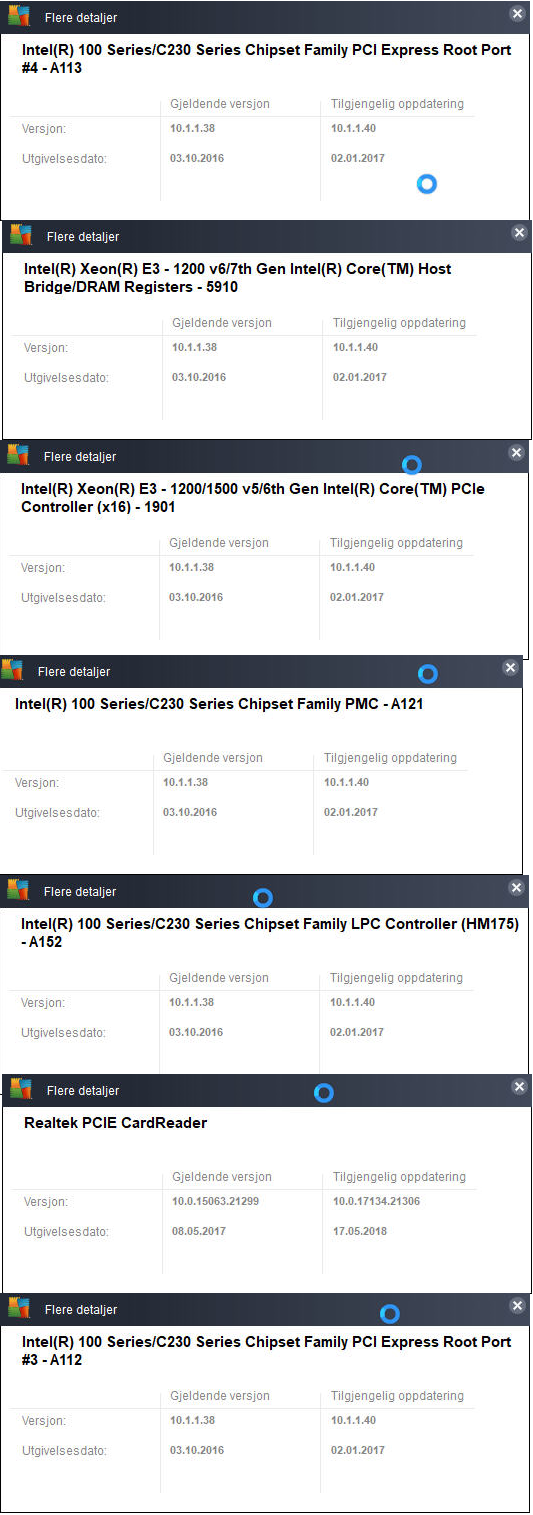Close the Root Port #4 - A113 dialog
This screenshot has width=533, height=1515.
[516, 14]
